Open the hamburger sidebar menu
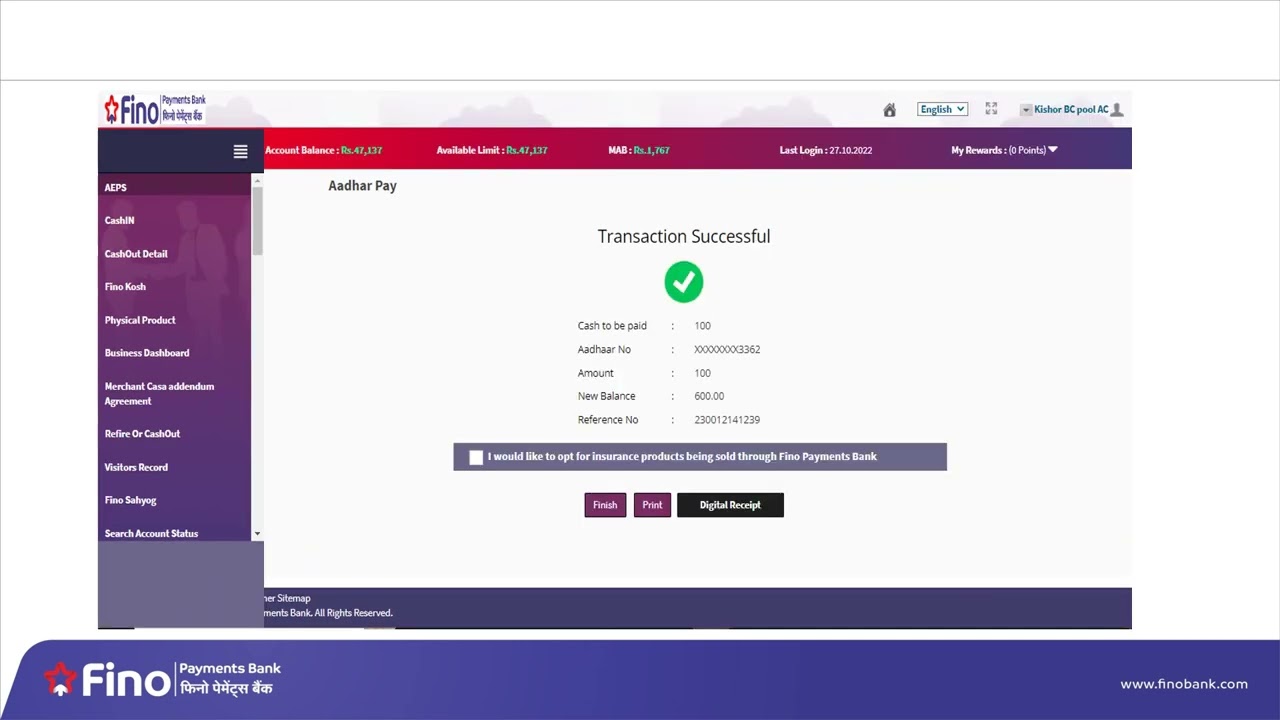 240,151
